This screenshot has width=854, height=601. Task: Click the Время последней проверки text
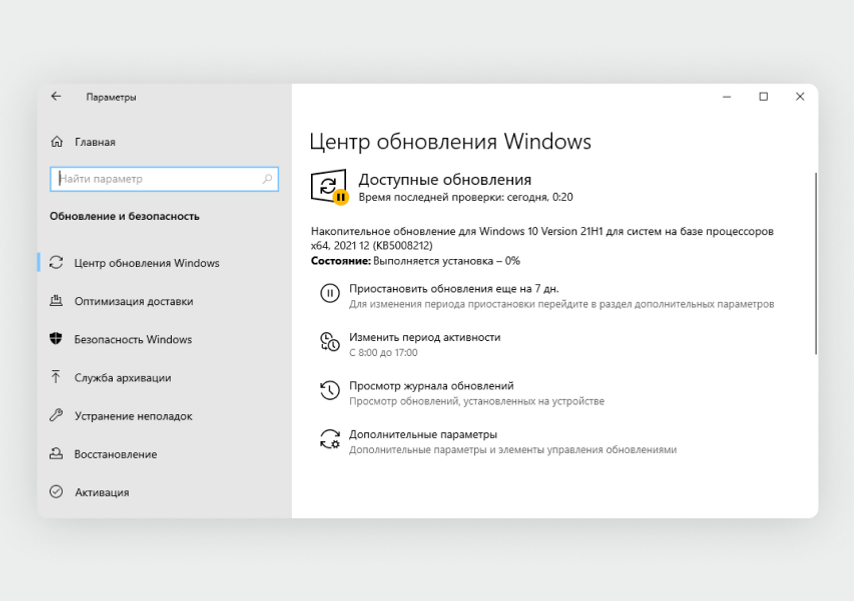[x=465, y=197]
